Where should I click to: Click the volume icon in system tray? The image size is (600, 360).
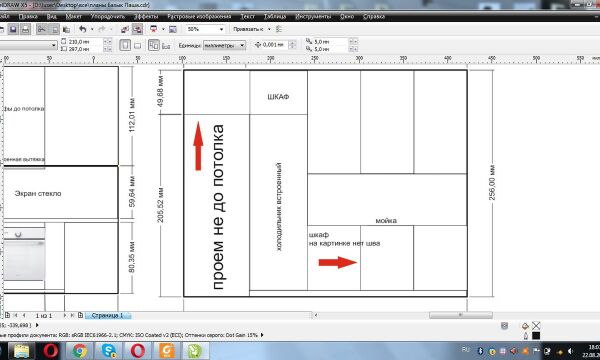pos(570,351)
